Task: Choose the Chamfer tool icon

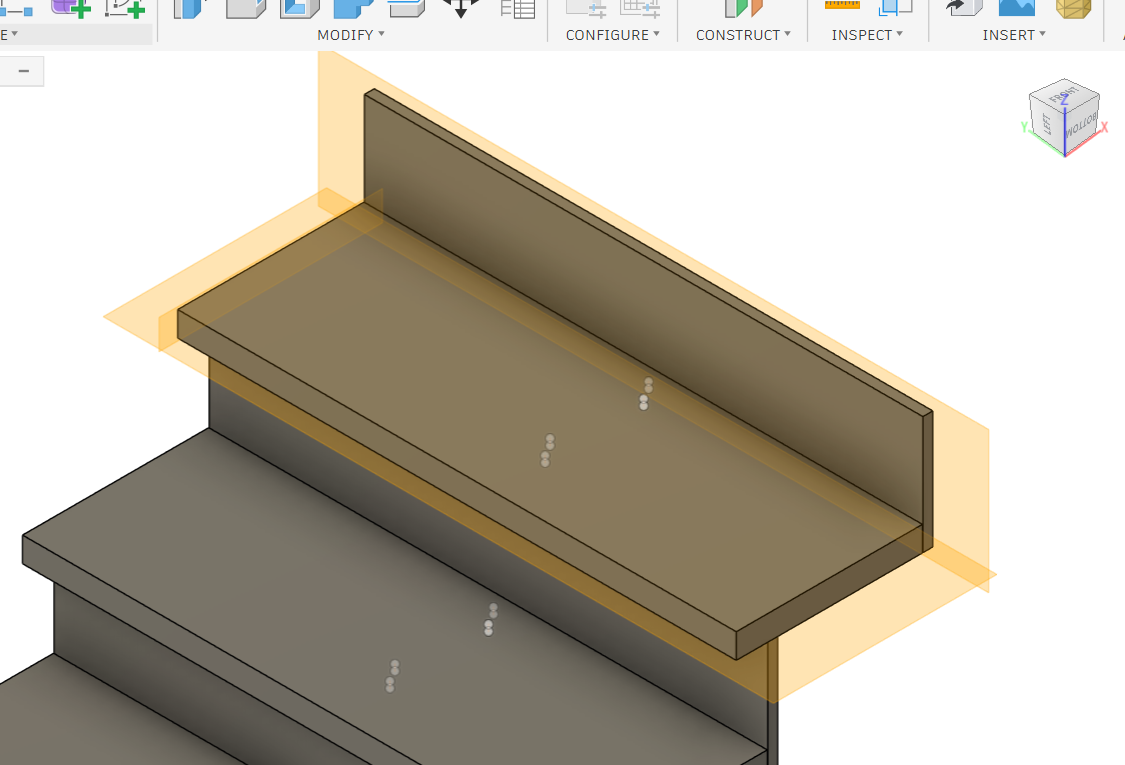Action: point(299,8)
